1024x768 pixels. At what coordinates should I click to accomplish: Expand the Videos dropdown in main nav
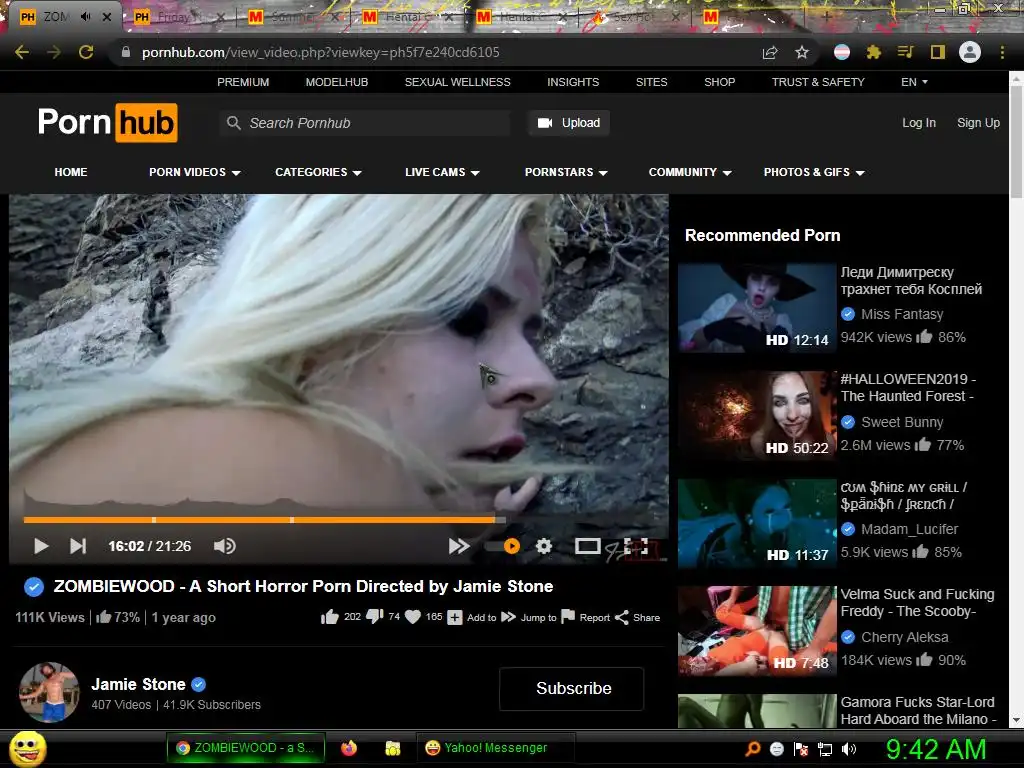[x=194, y=172]
